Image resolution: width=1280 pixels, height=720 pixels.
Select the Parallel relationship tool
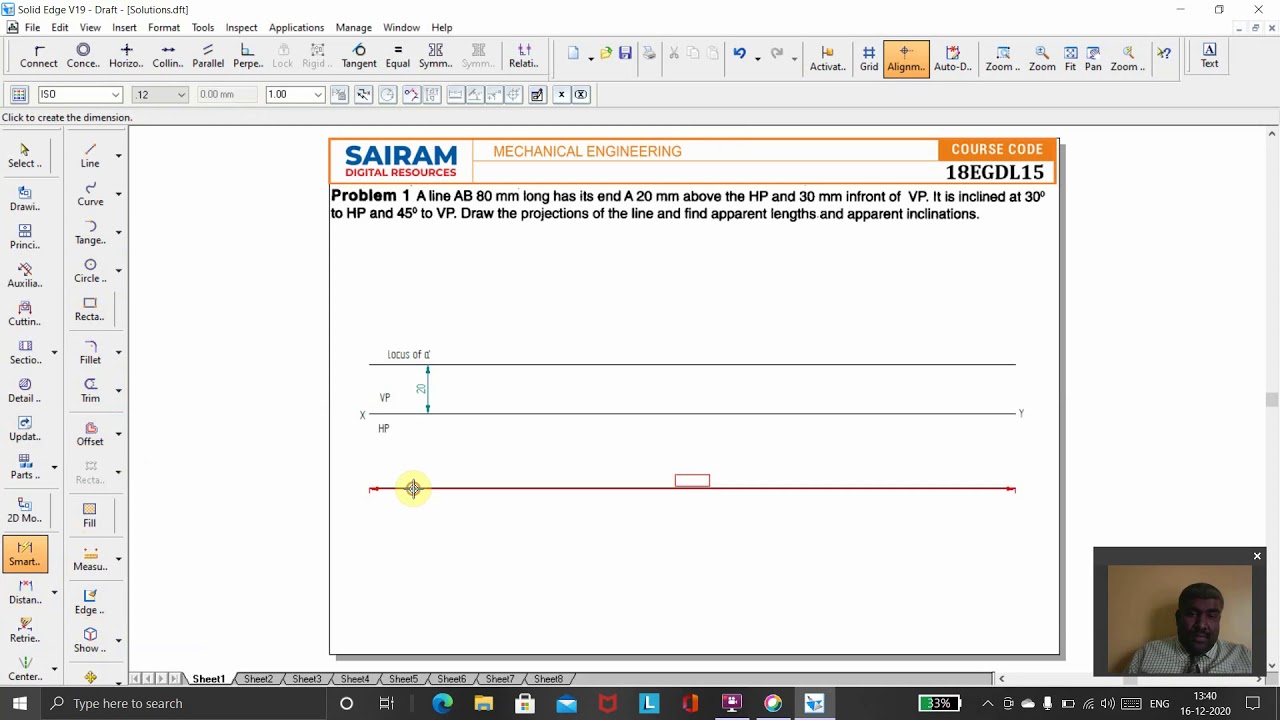208,56
